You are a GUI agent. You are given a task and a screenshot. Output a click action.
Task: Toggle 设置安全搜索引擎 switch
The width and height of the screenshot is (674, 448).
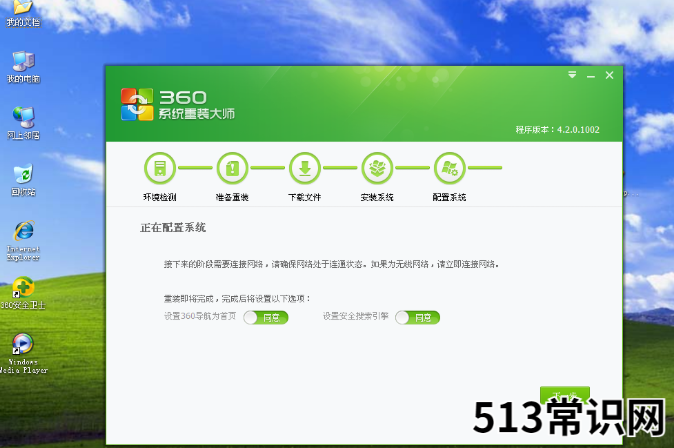(417, 318)
